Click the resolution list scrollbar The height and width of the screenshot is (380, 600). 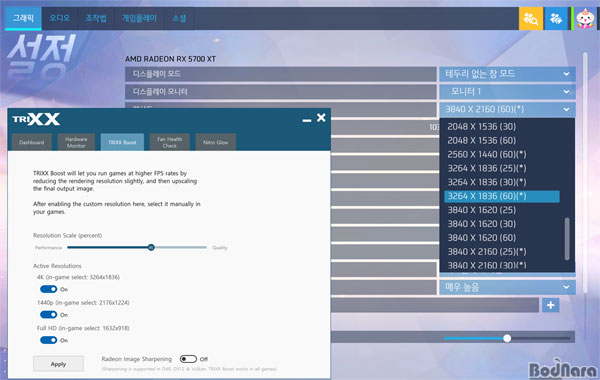567,239
